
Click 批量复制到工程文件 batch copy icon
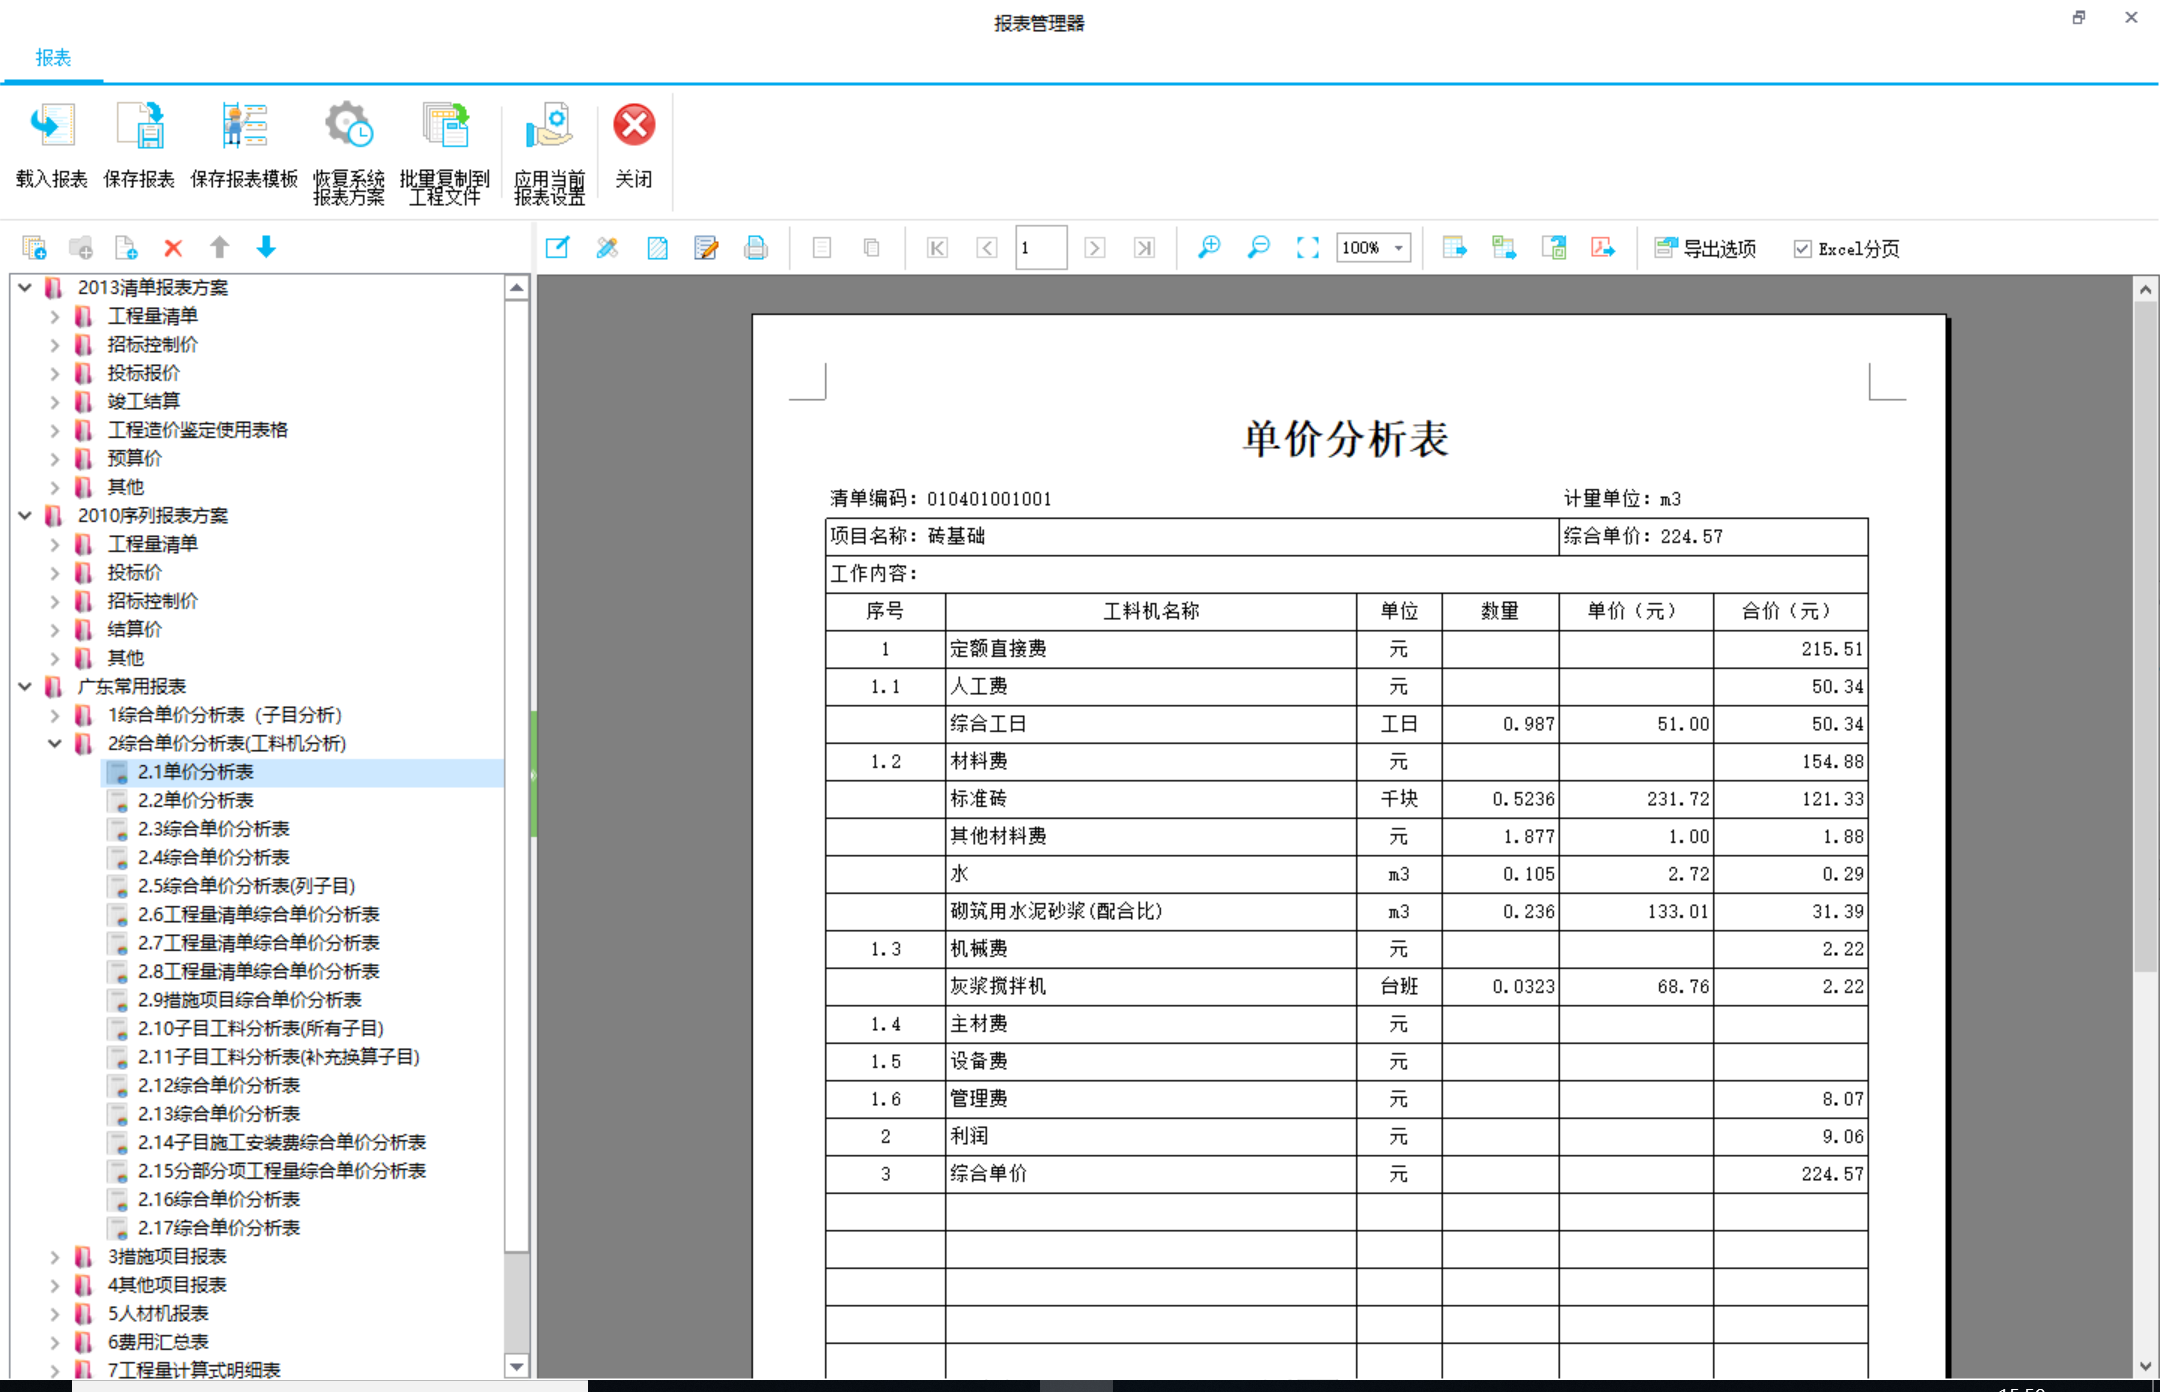[445, 127]
